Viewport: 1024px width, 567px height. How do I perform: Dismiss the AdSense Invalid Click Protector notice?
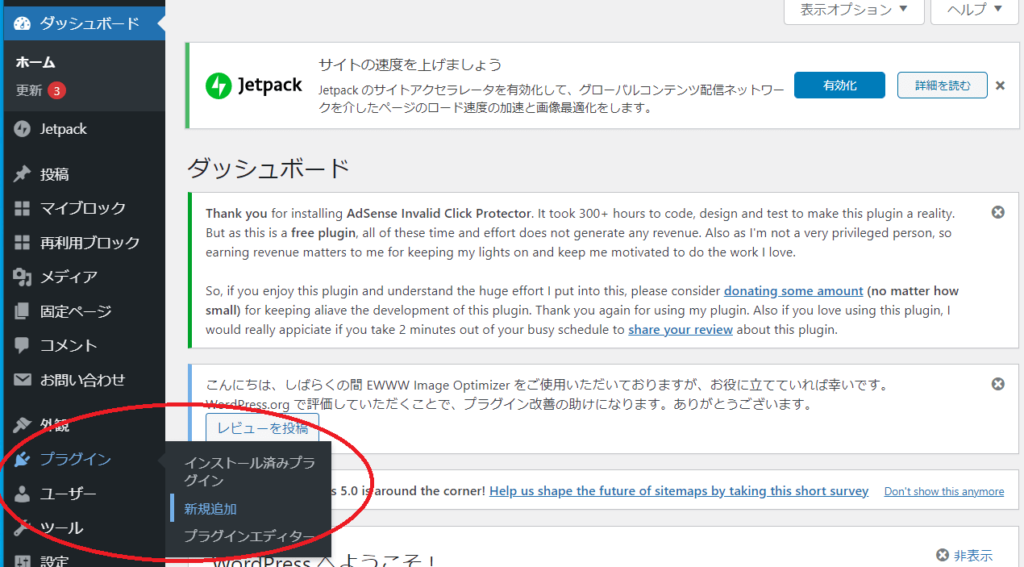tap(998, 212)
